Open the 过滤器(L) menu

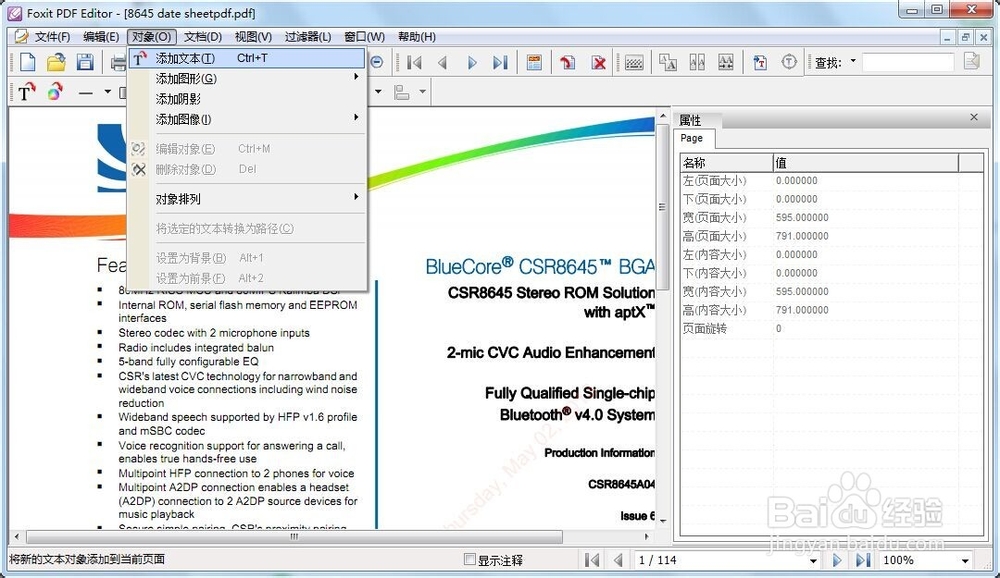pos(308,37)
